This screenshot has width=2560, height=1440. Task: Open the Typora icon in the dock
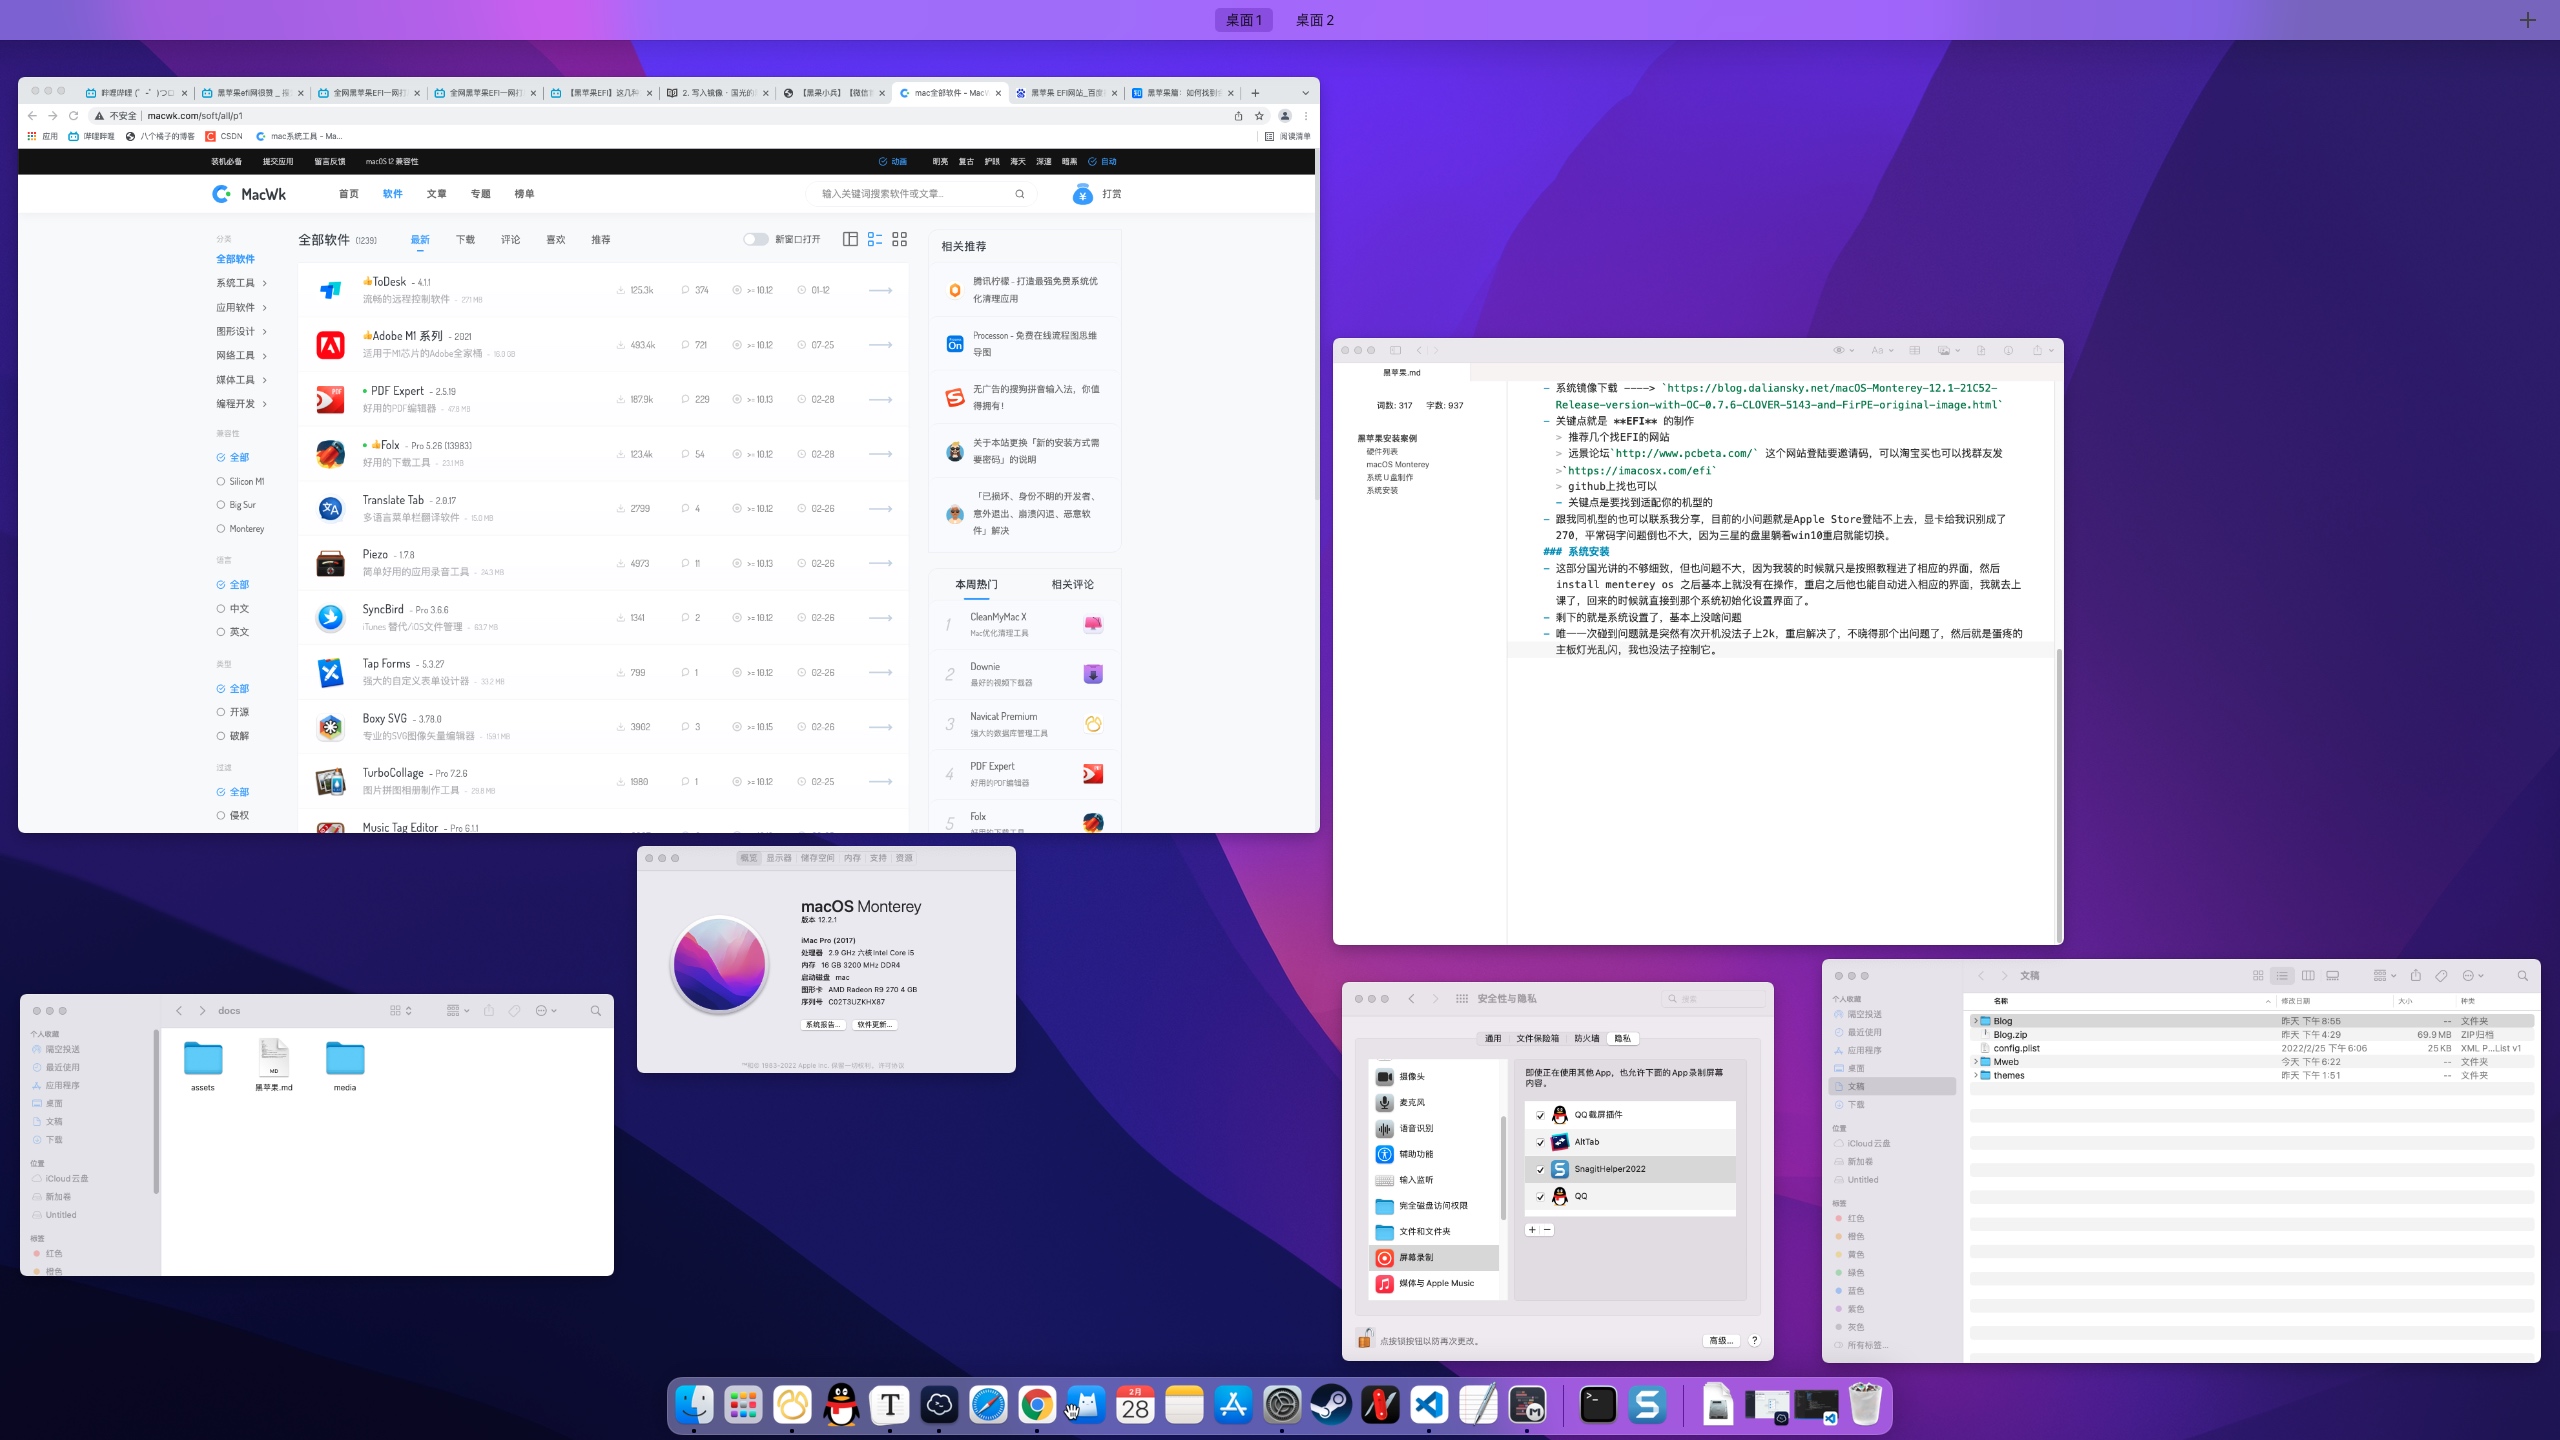(x=890, y=1405)
